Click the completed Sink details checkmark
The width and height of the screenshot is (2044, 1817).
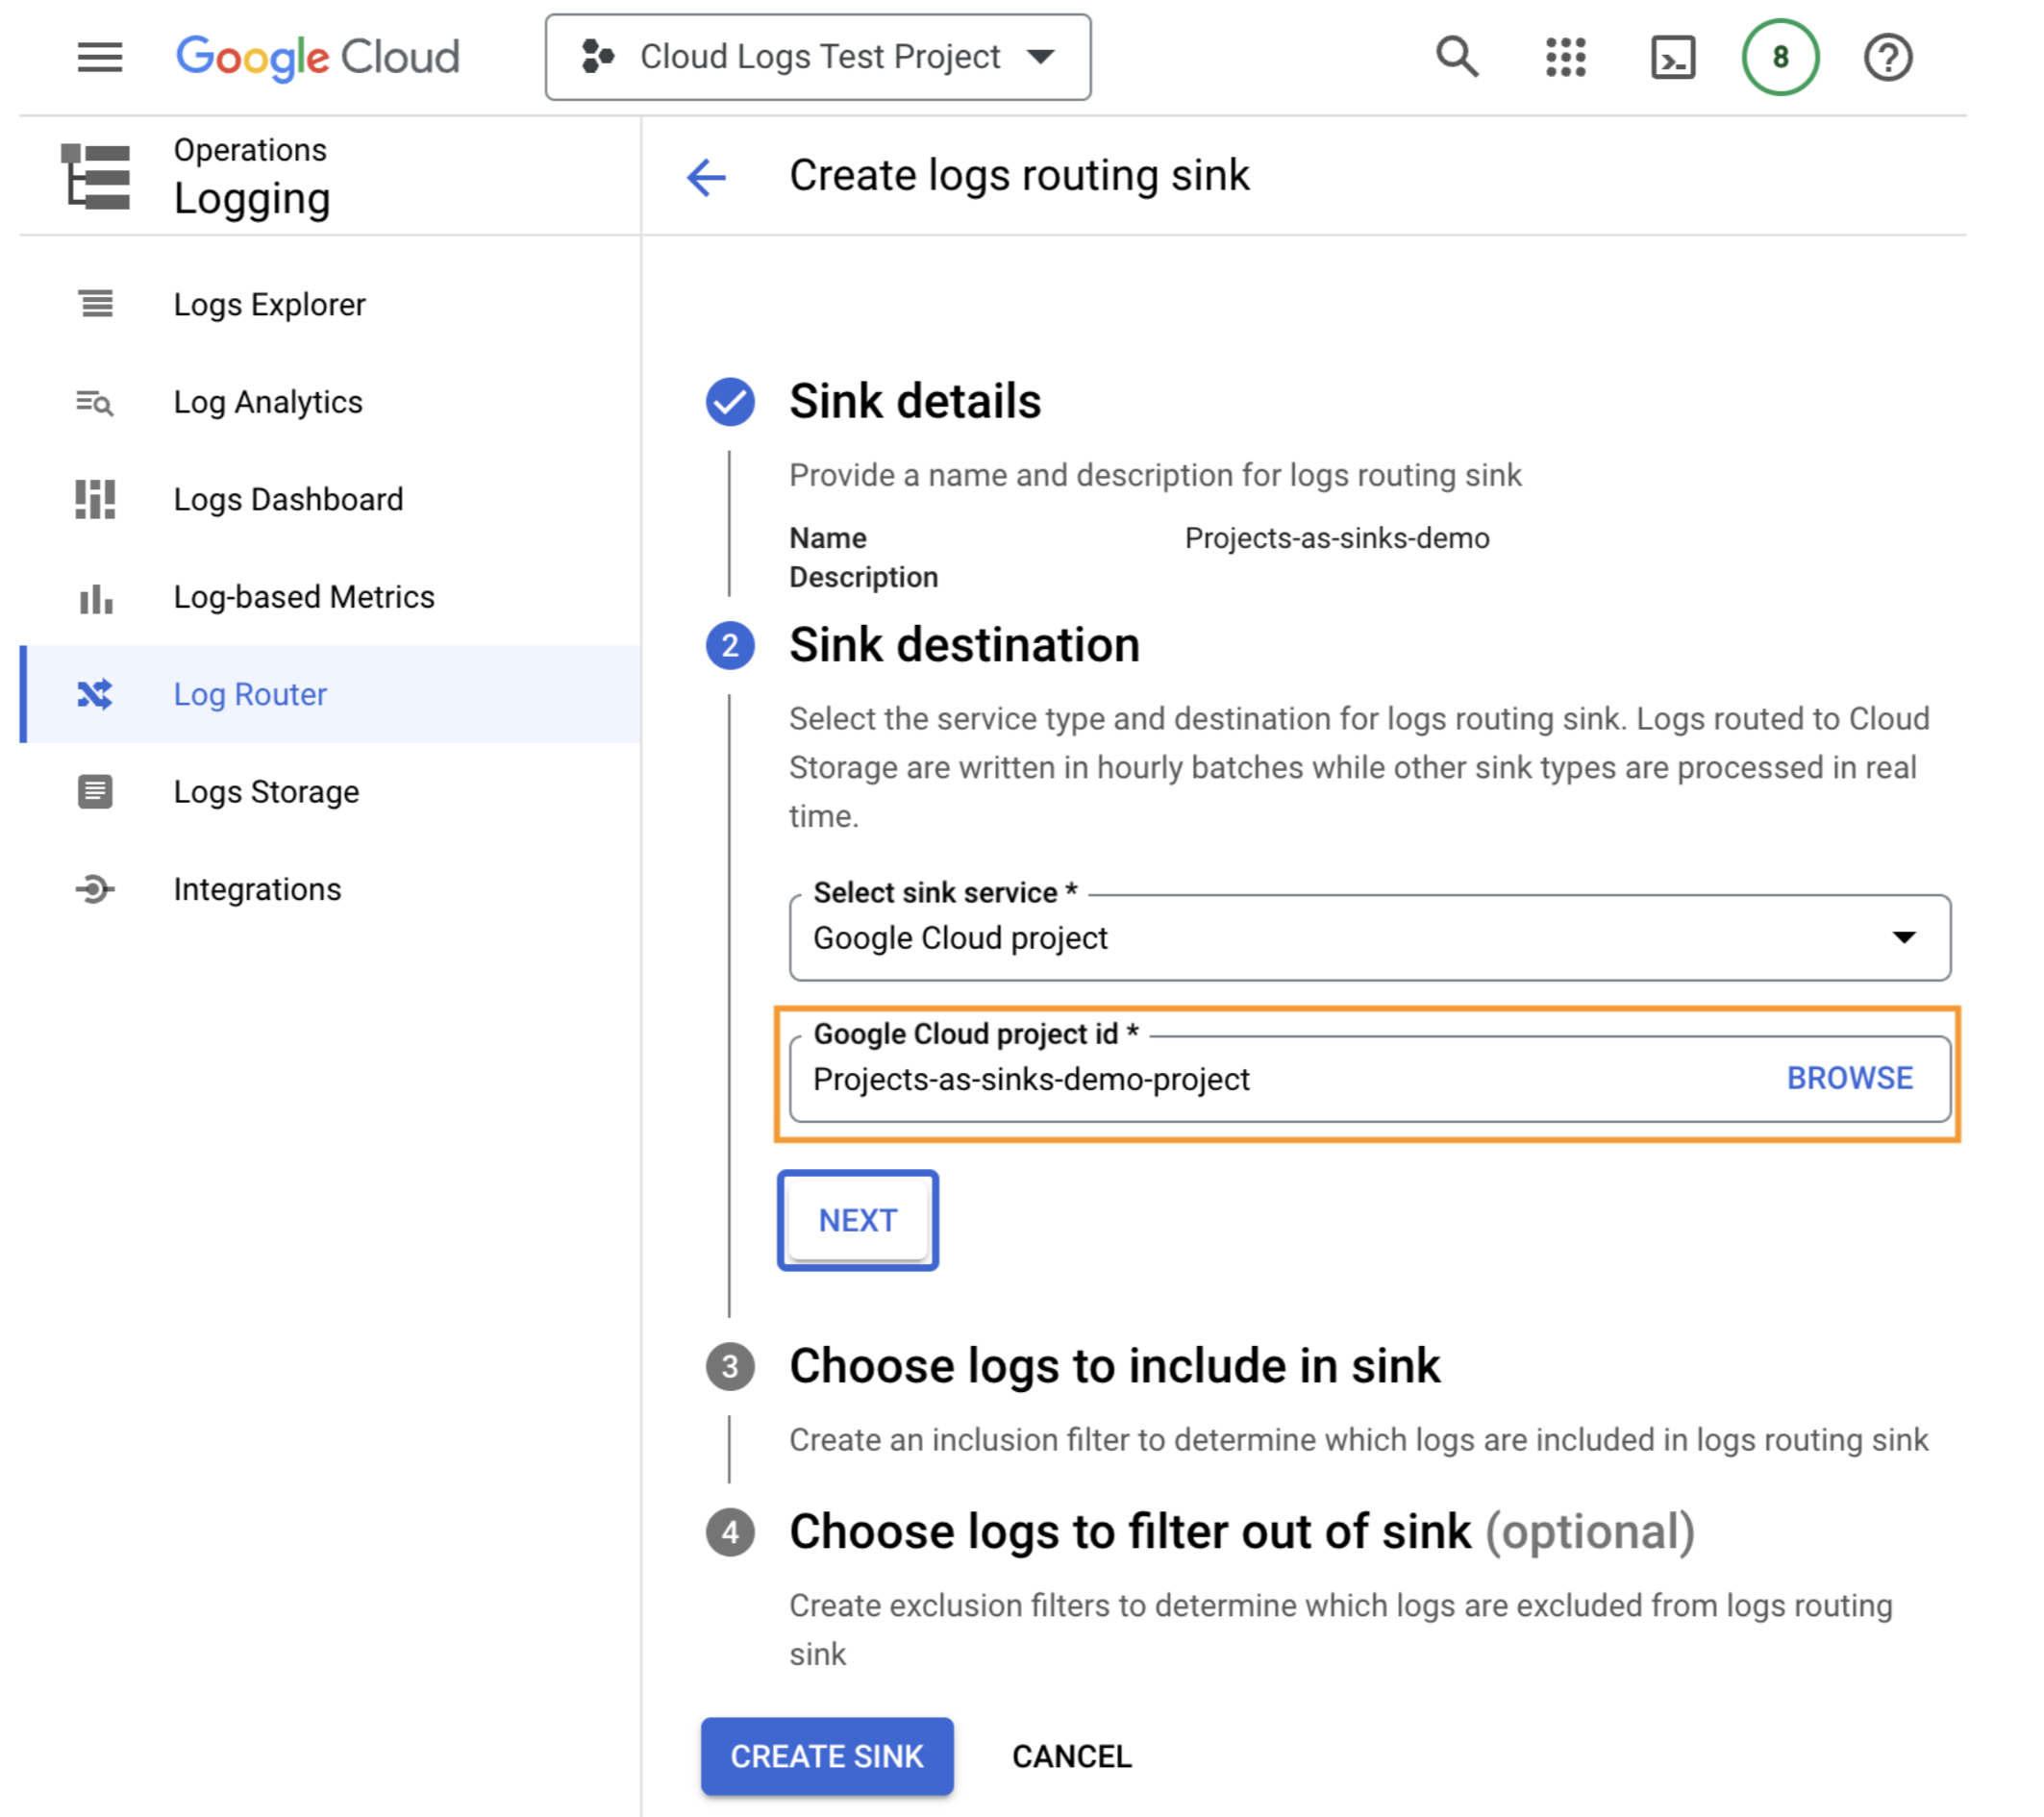click(732, 398)
